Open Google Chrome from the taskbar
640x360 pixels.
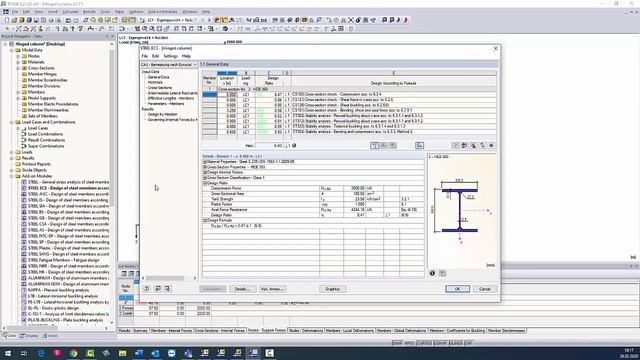[73, 353]
